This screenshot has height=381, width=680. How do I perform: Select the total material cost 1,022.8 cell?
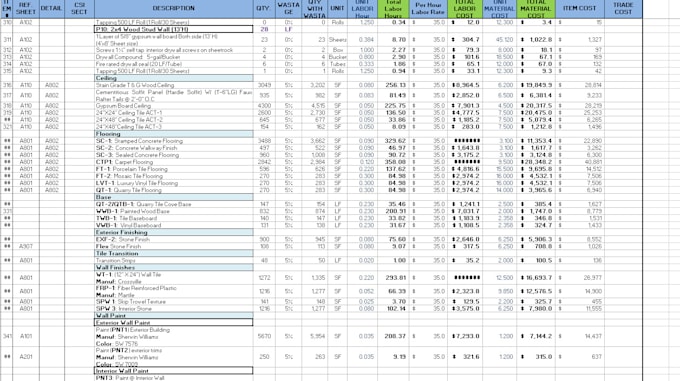point(536,39)
